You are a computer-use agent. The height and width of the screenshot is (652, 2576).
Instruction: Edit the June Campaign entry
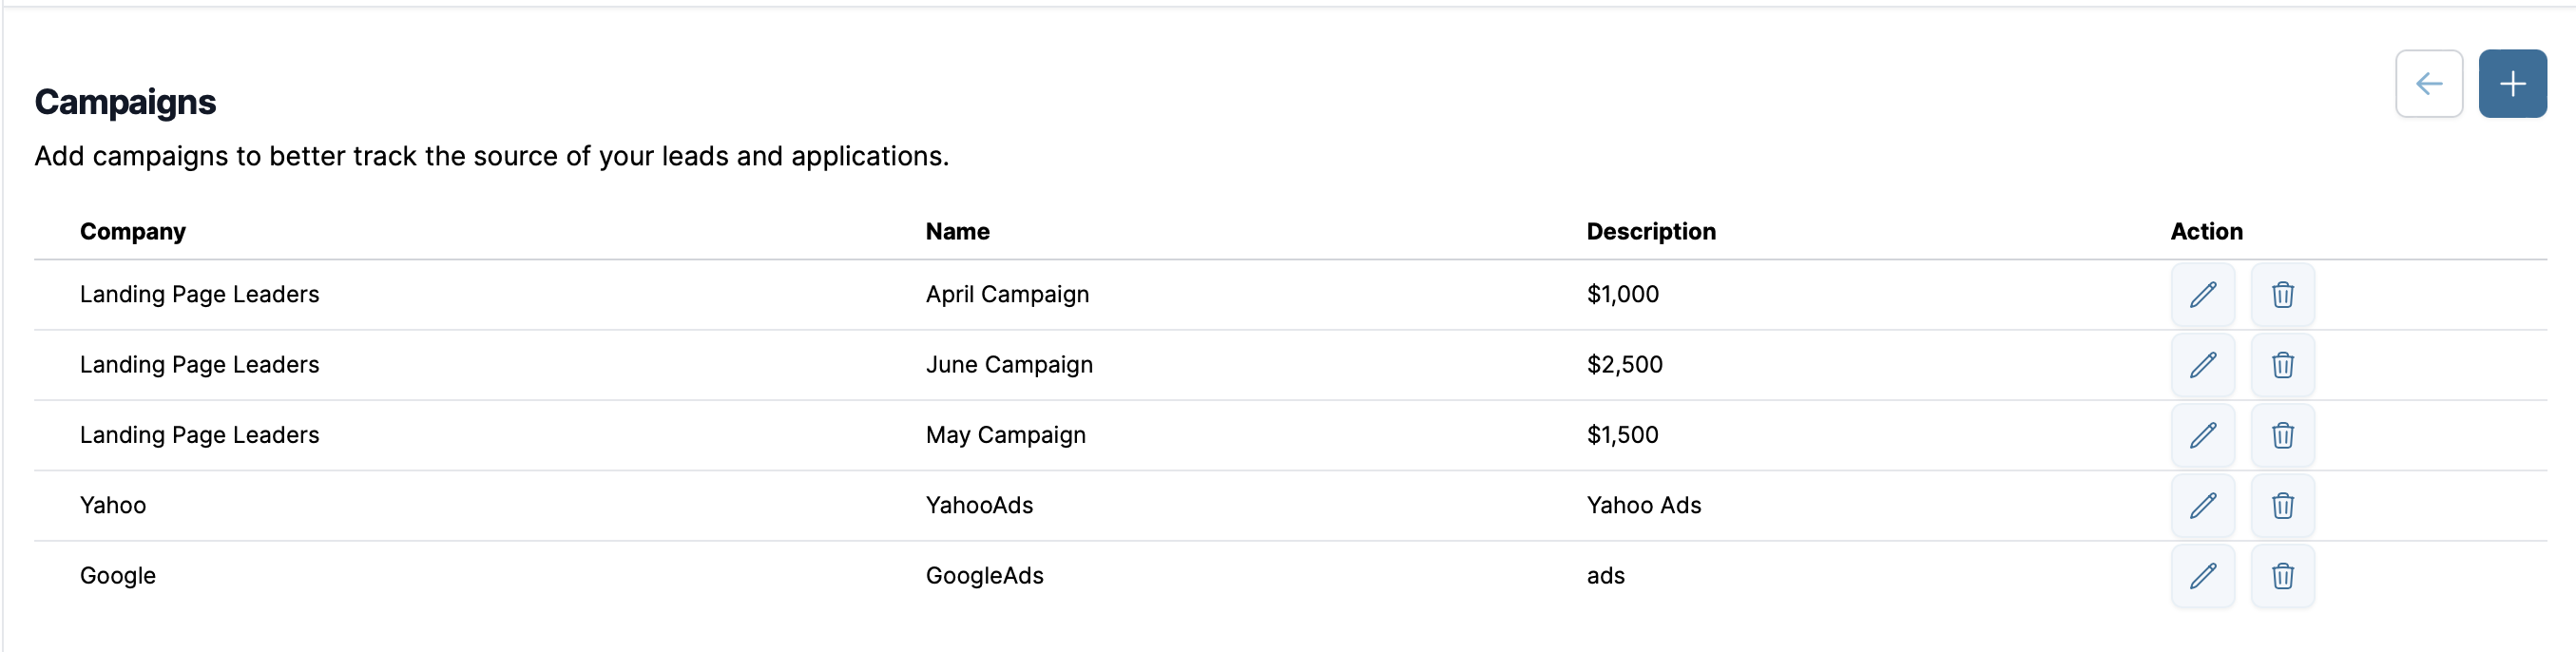pos(2202,365)
